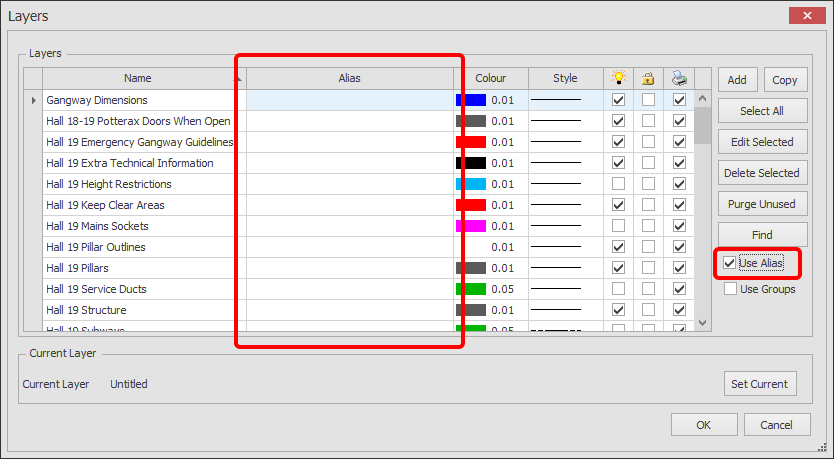
Task: Open cyan swatch of Hall 19 Height Restrictions
Action: pyautogui.click(x=471, y=184)
